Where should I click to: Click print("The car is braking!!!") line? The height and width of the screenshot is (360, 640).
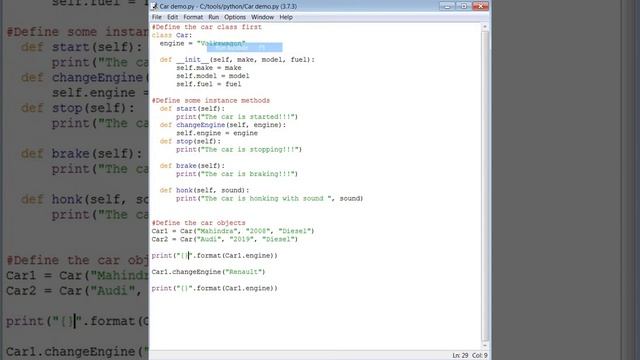[x=237, y=174]
